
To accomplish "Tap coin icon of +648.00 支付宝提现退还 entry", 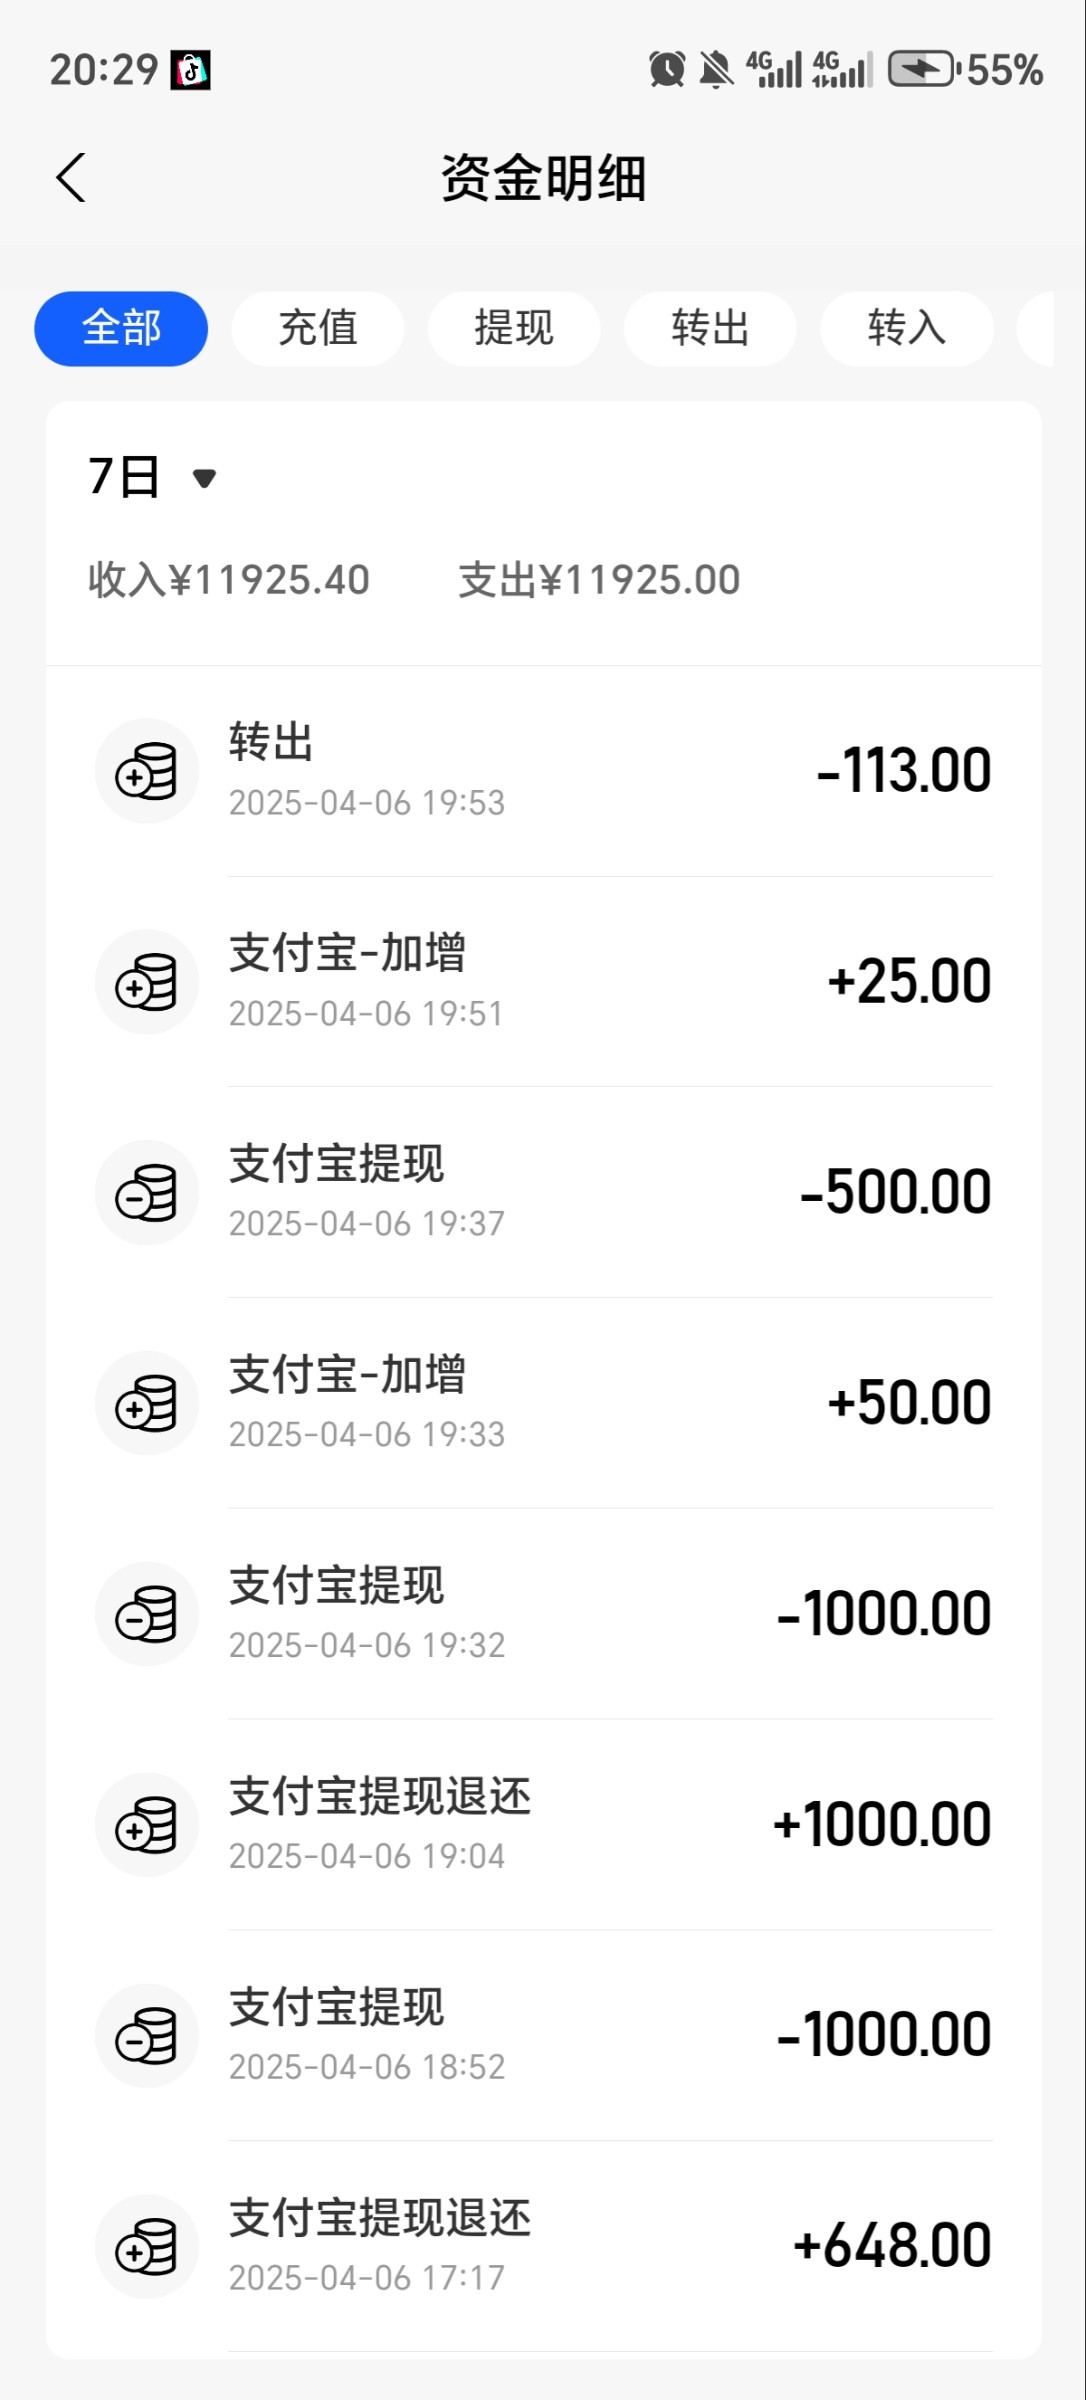I will pyautogui.click(x=147, y=2246).
